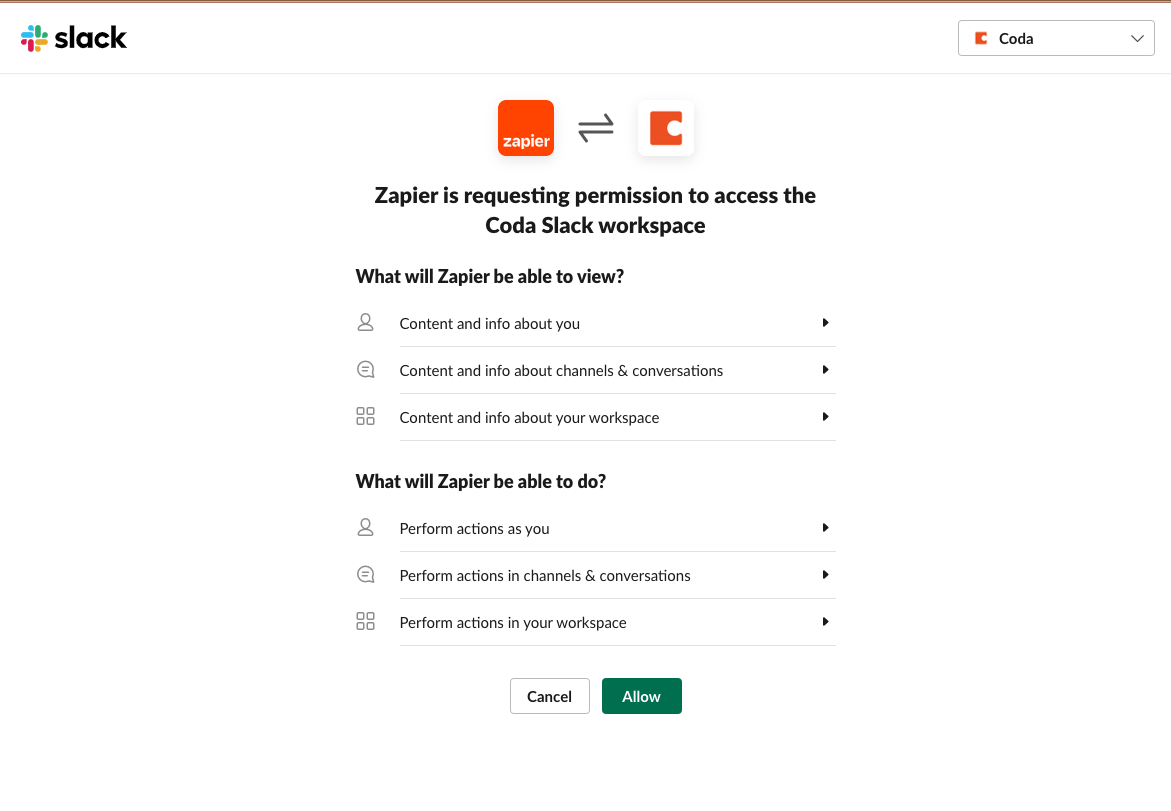Click the Zapier app icon

coord(526,128)
